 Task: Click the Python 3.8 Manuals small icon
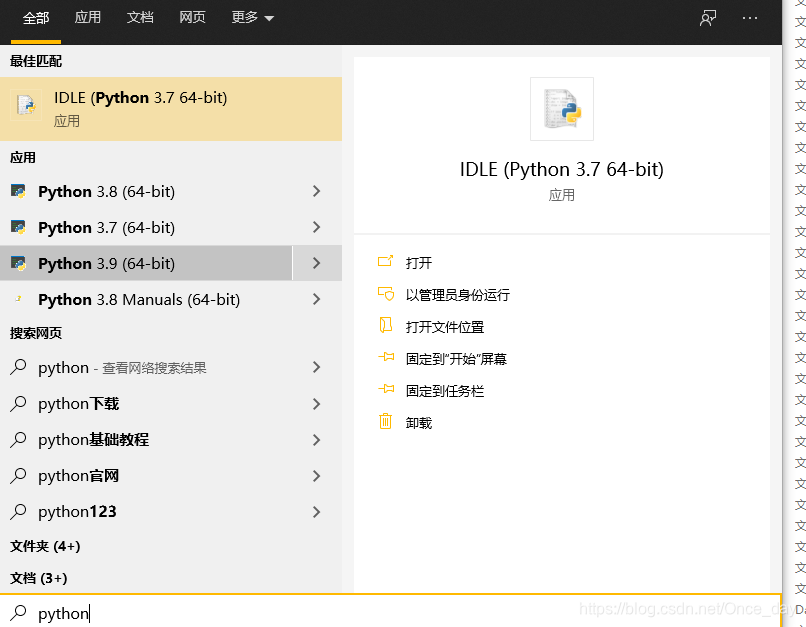[19, 298]
